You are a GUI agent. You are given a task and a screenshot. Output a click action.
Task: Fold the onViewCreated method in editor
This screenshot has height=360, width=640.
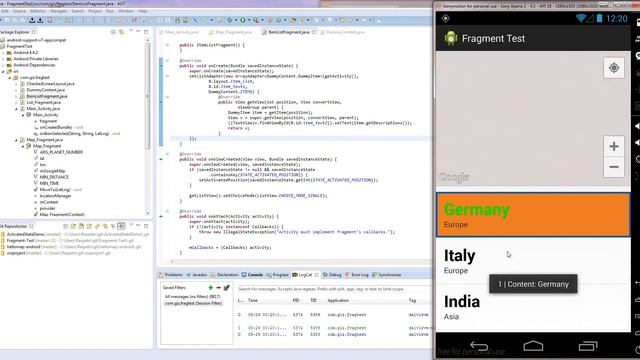click(167, 154)
